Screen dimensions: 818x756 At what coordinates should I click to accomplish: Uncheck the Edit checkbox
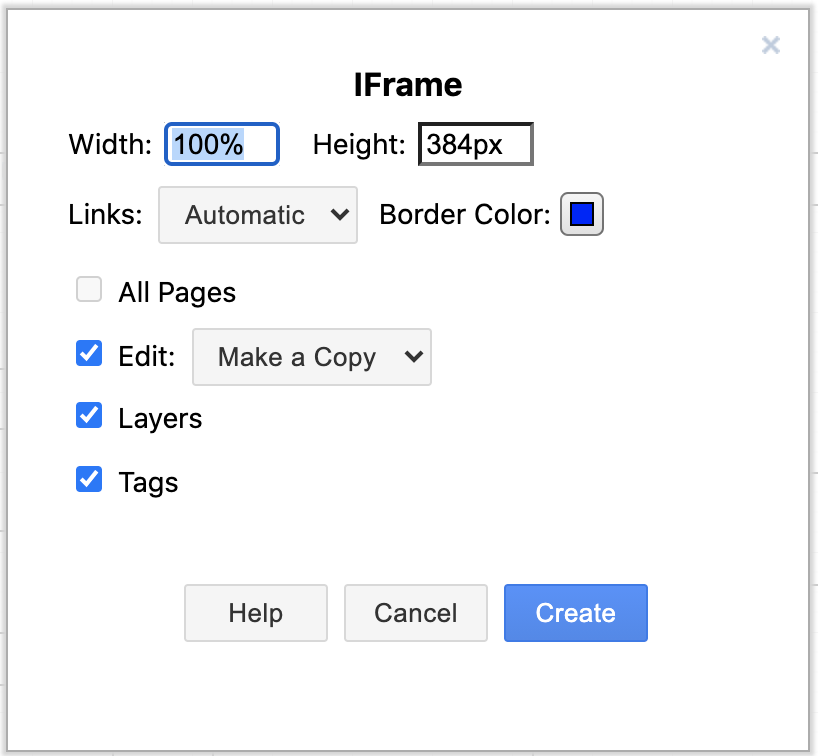(x=89, y=354)
